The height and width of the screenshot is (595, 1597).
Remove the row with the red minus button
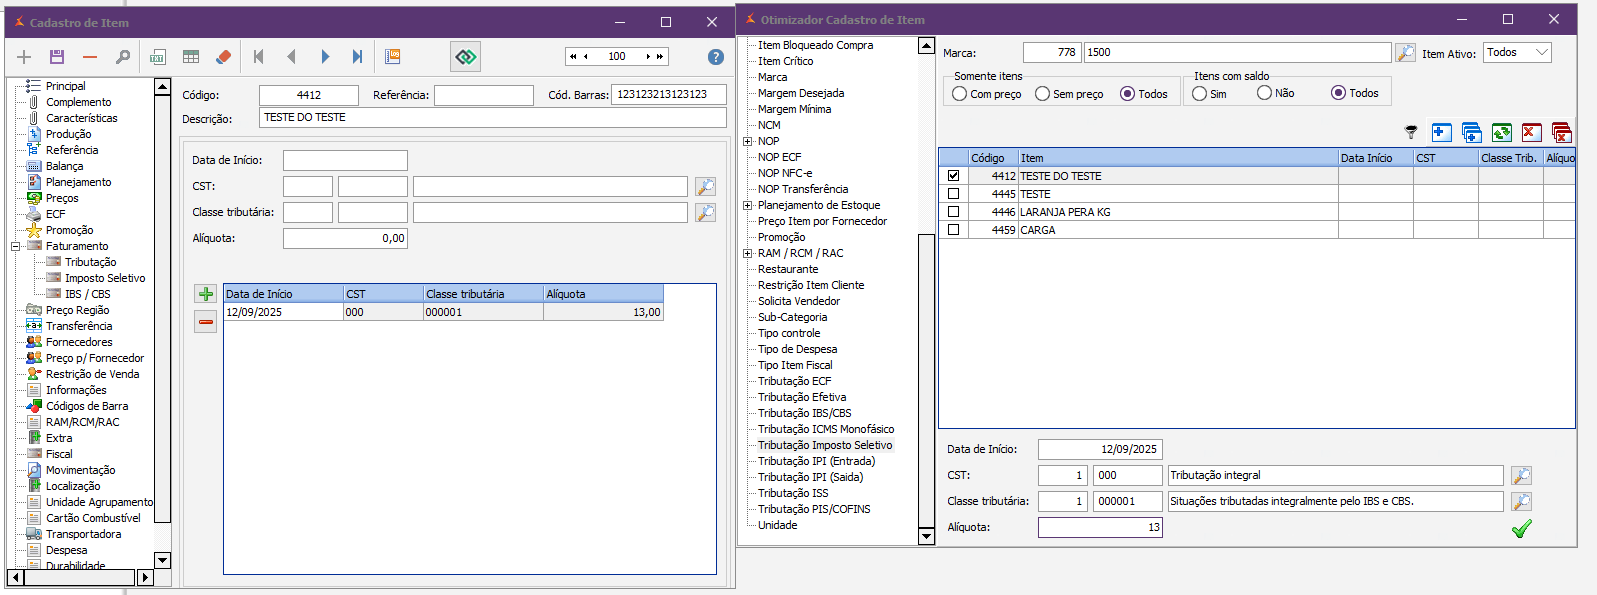(205, 322)
